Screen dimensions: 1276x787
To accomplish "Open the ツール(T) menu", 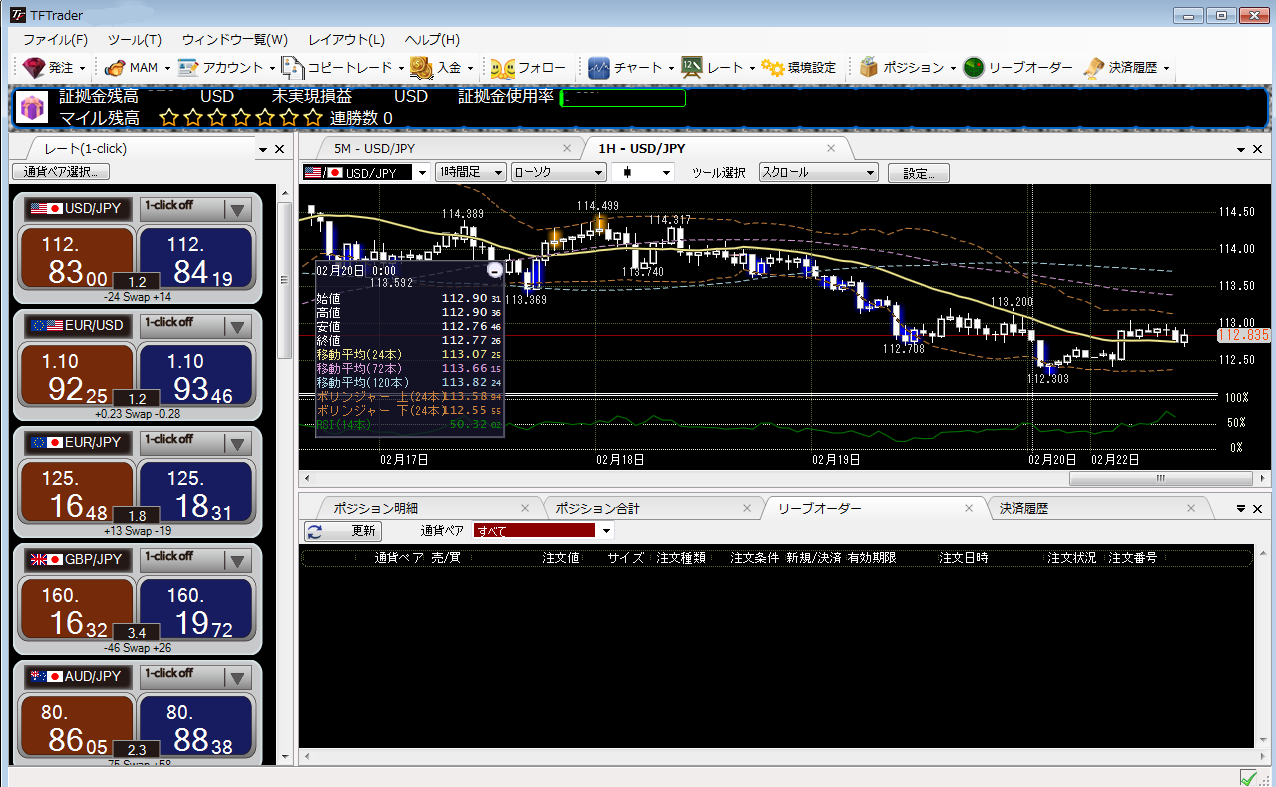I will click(134, 40).
